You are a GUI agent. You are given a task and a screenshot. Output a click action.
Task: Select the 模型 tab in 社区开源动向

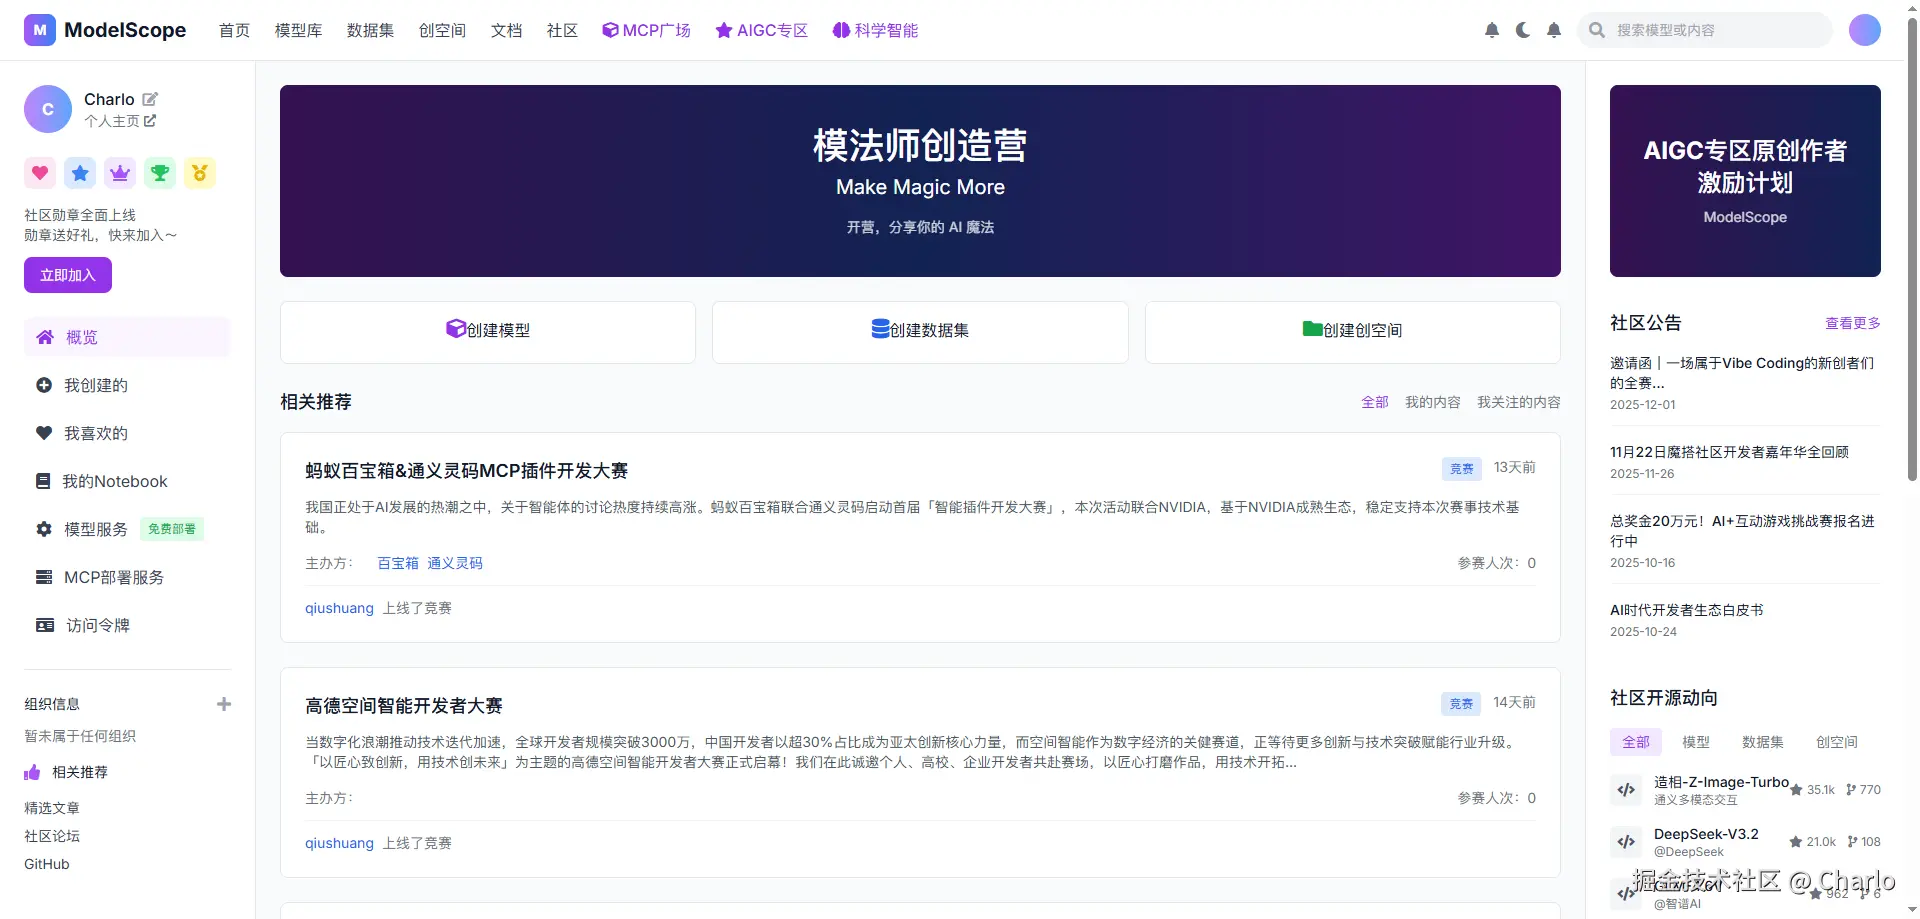tap(1696, 742)
